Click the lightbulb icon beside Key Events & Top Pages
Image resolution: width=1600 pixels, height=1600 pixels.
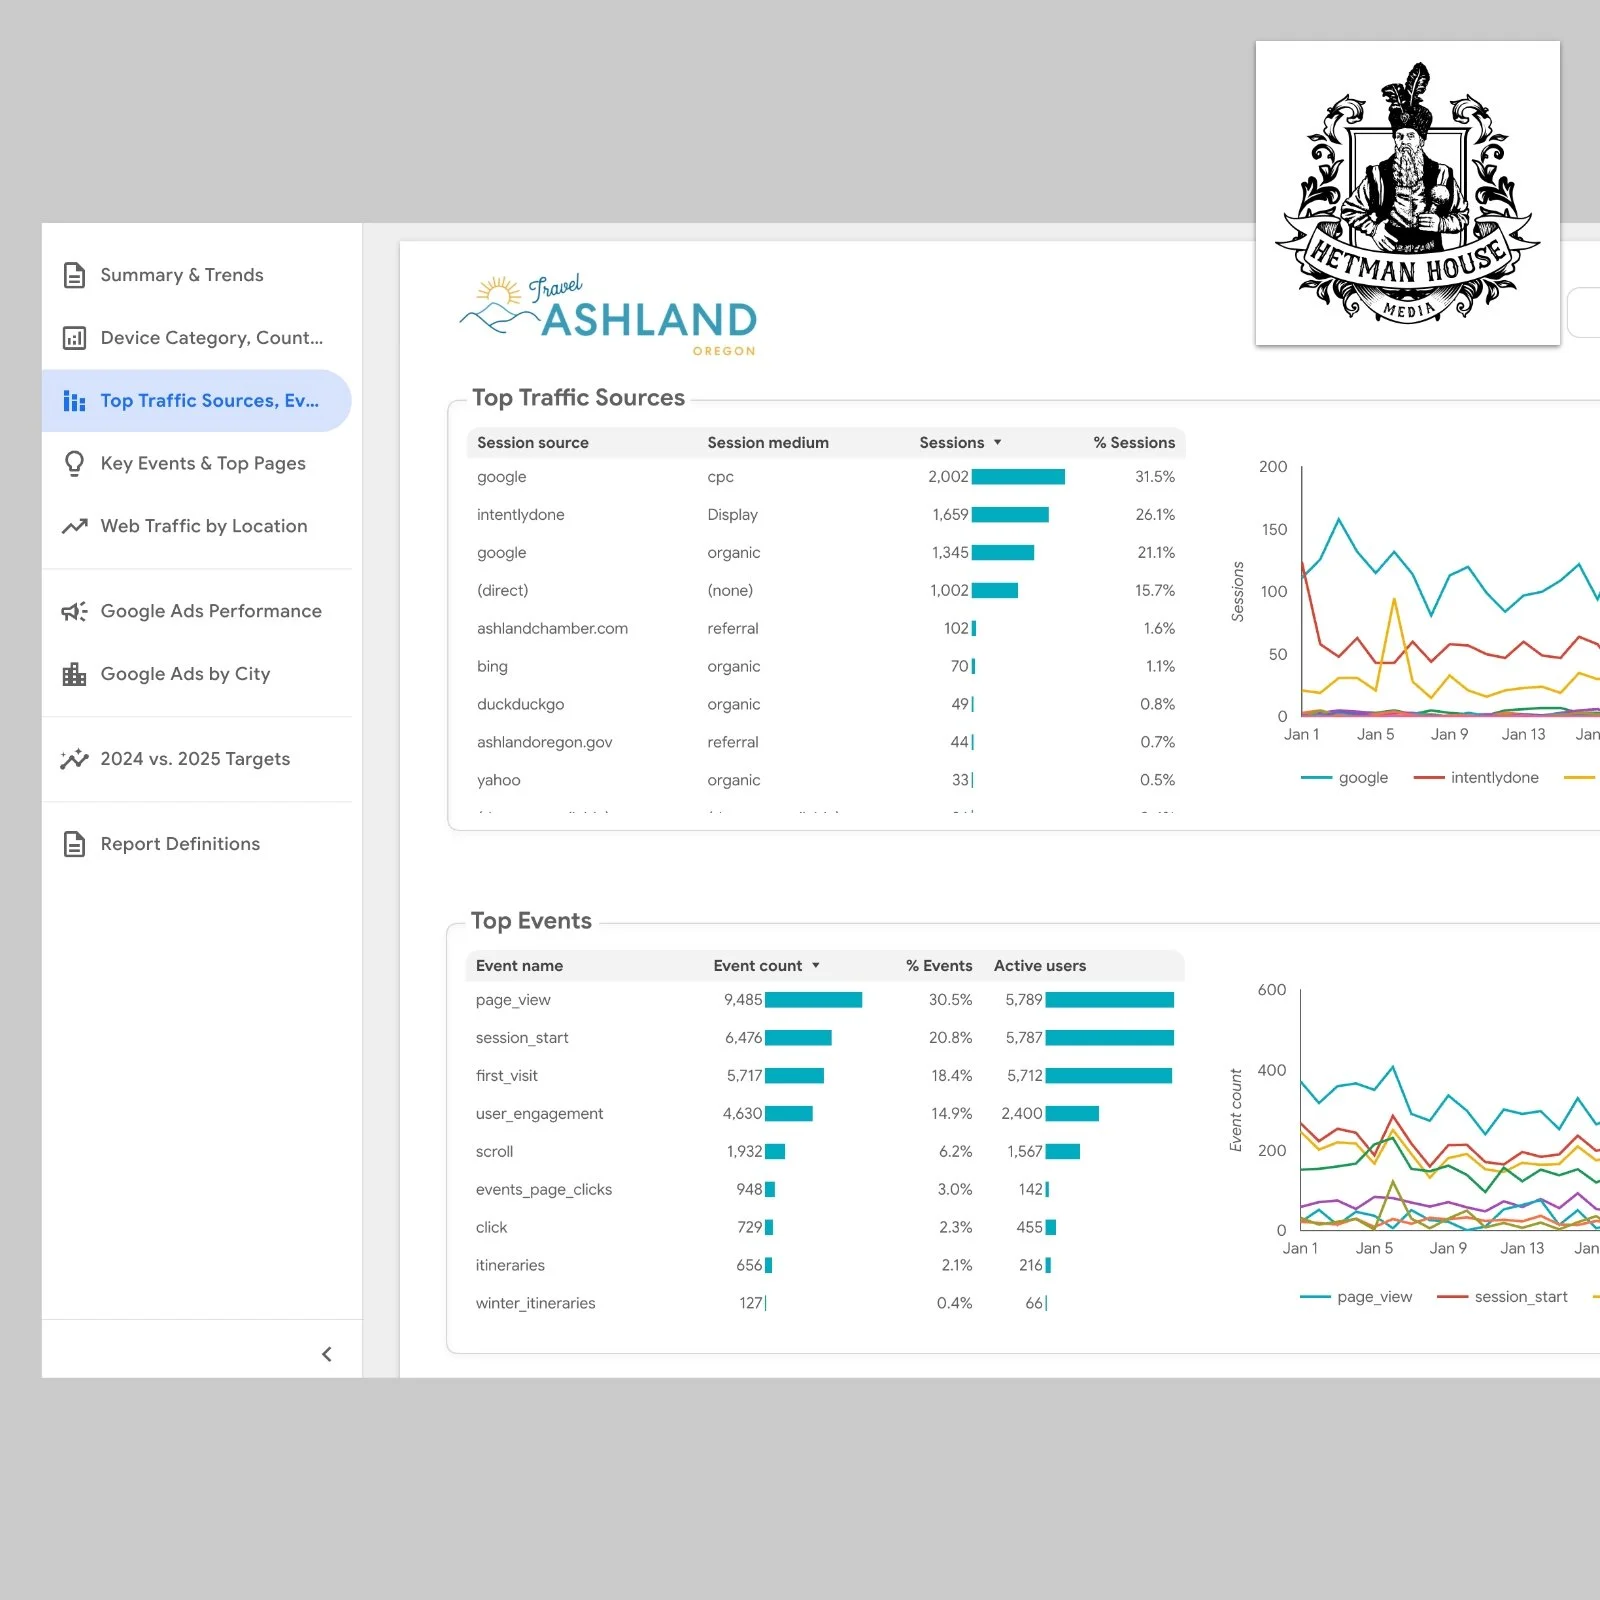click(74, 463)
